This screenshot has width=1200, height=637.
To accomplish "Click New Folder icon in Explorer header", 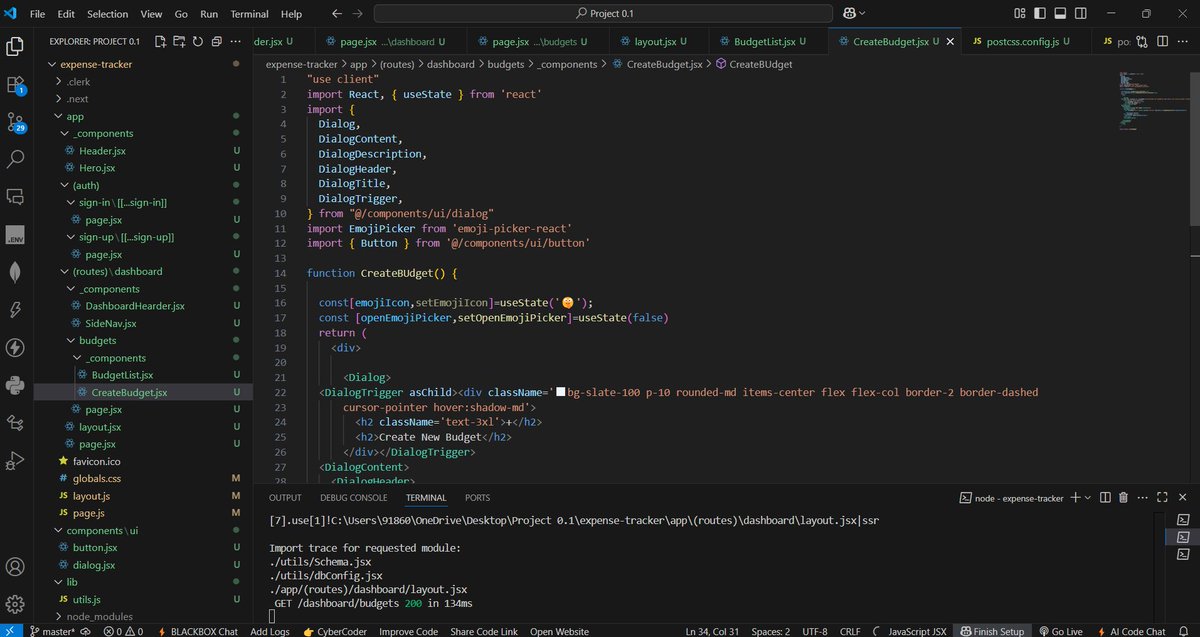I will pyautogui.click(x=179, y=42).
